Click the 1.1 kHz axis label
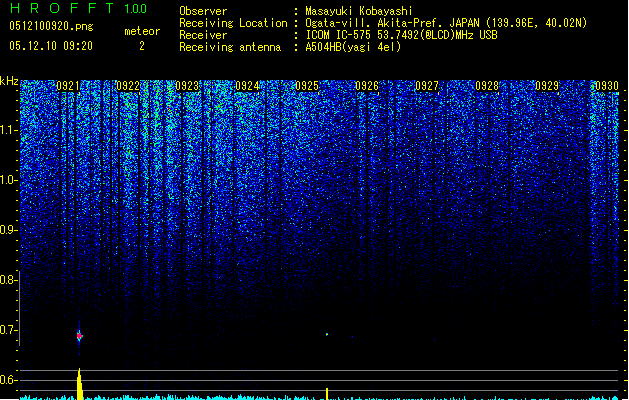629x400 pixels. coord(8,130)
